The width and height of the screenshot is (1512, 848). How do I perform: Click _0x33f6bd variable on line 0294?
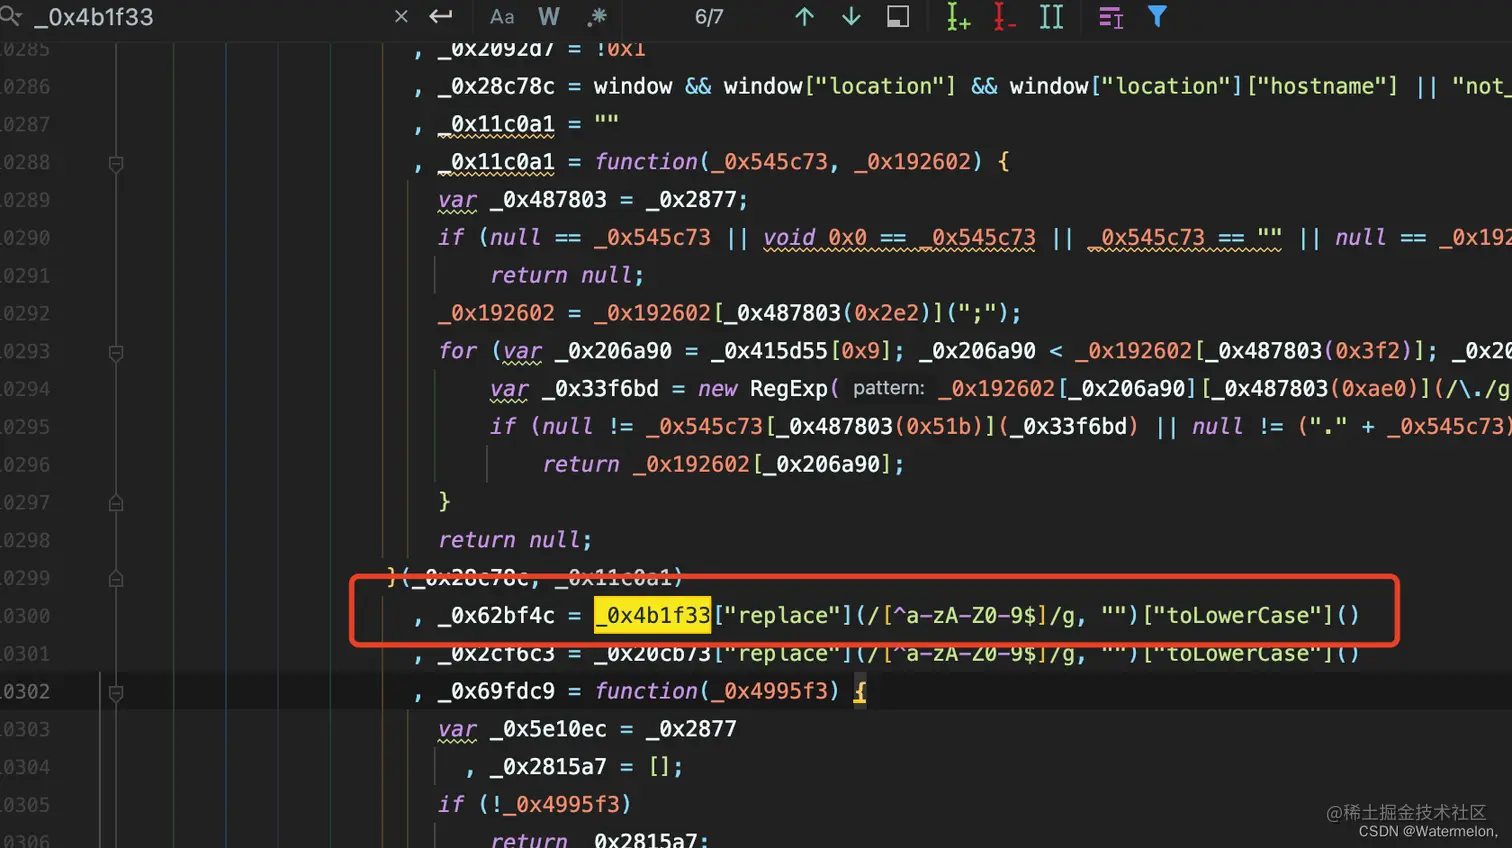pos(600,388)
